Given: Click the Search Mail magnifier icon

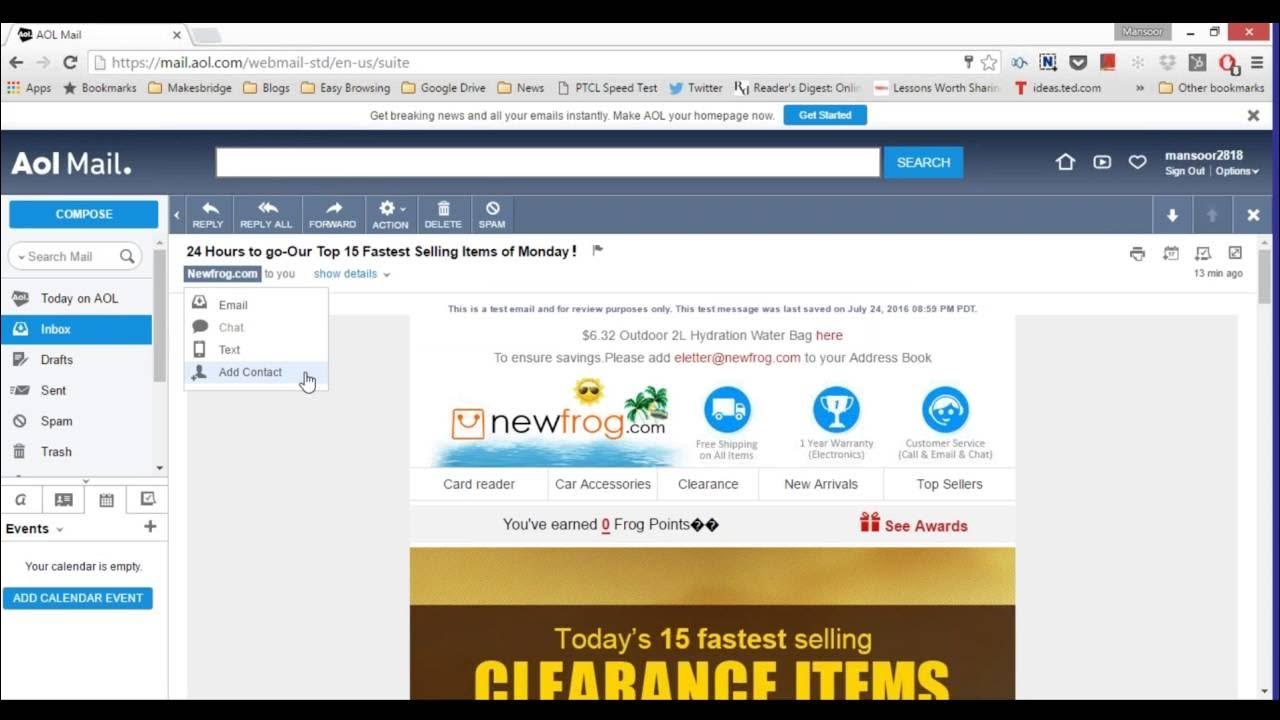Looking at the screenshot, I should (x=127, y=256).
